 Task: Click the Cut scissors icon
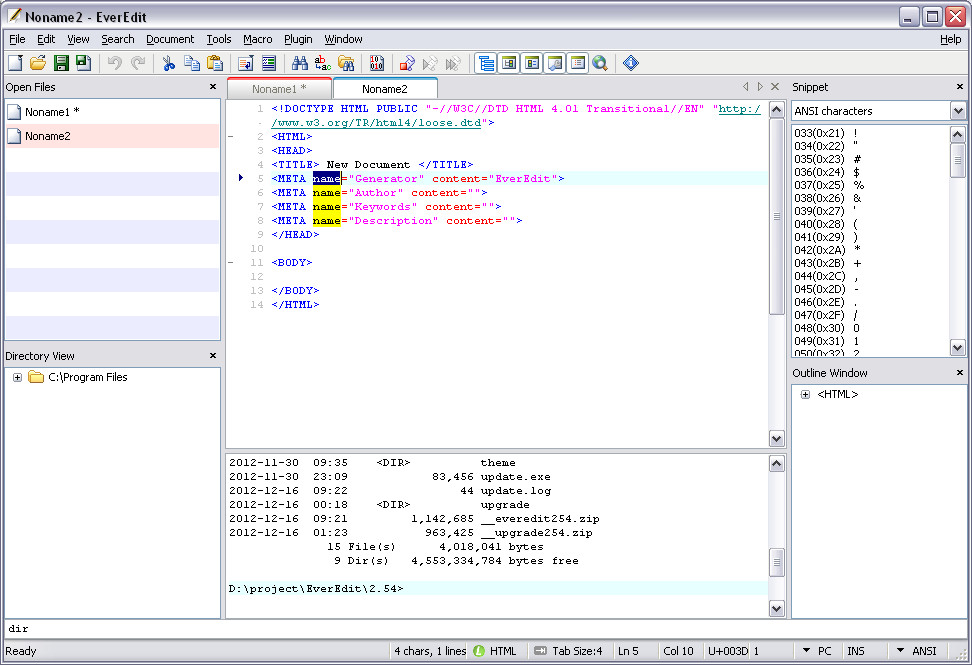(168, 64)
